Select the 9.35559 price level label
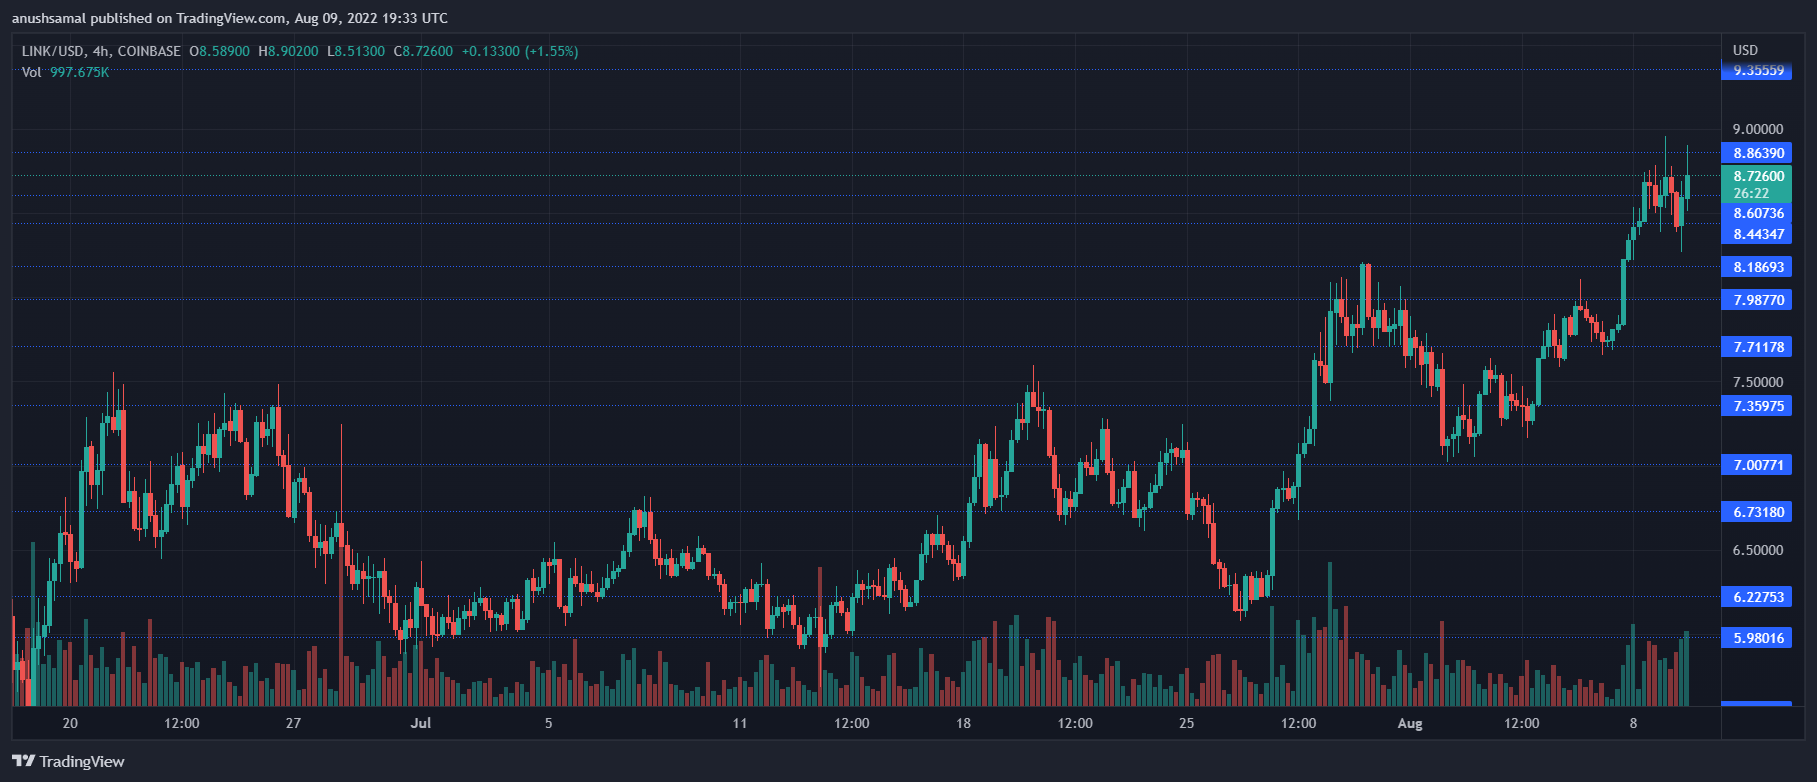Image resolution: width=1817 pixels, height=782 pixels. (1756, 70)
